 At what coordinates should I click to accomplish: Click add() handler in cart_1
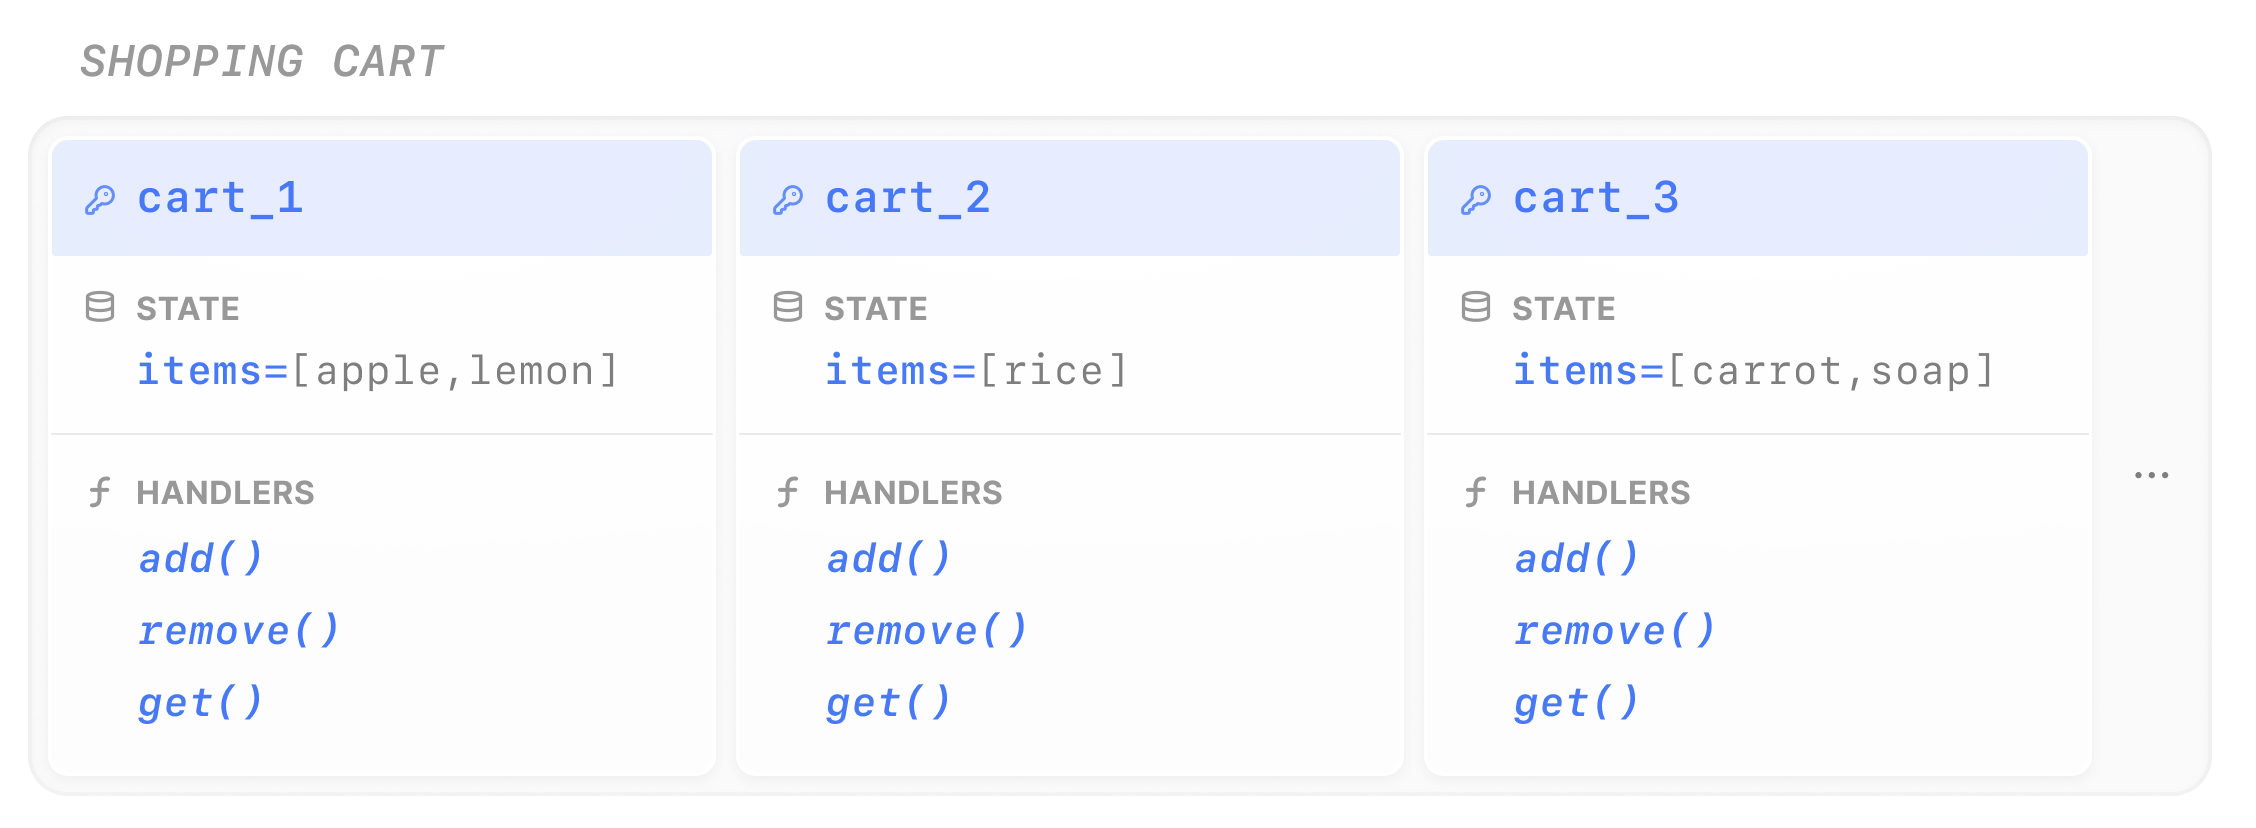(x=201, y=558)
